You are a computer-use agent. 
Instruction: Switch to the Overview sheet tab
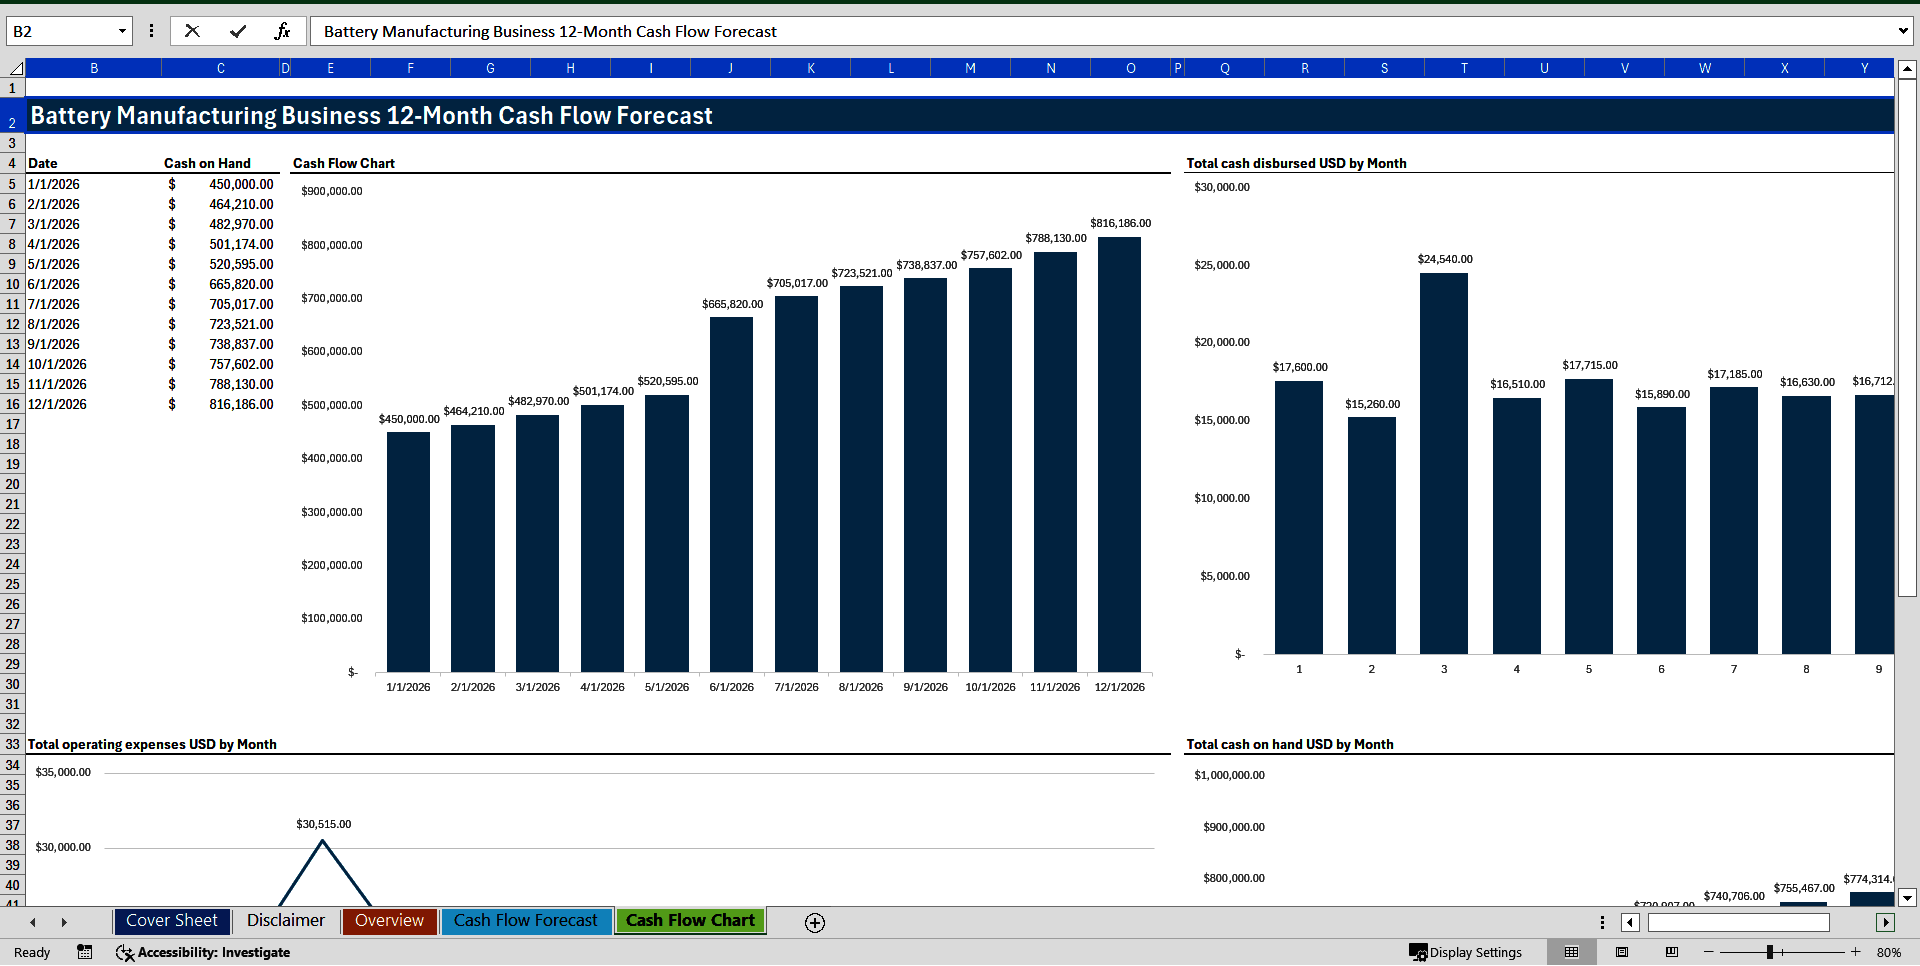click(389, 921)
